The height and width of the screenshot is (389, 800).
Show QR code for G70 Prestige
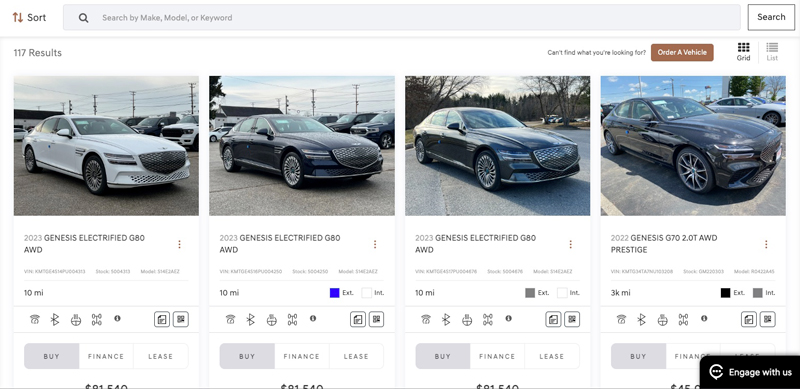click(x=767, y=319)
